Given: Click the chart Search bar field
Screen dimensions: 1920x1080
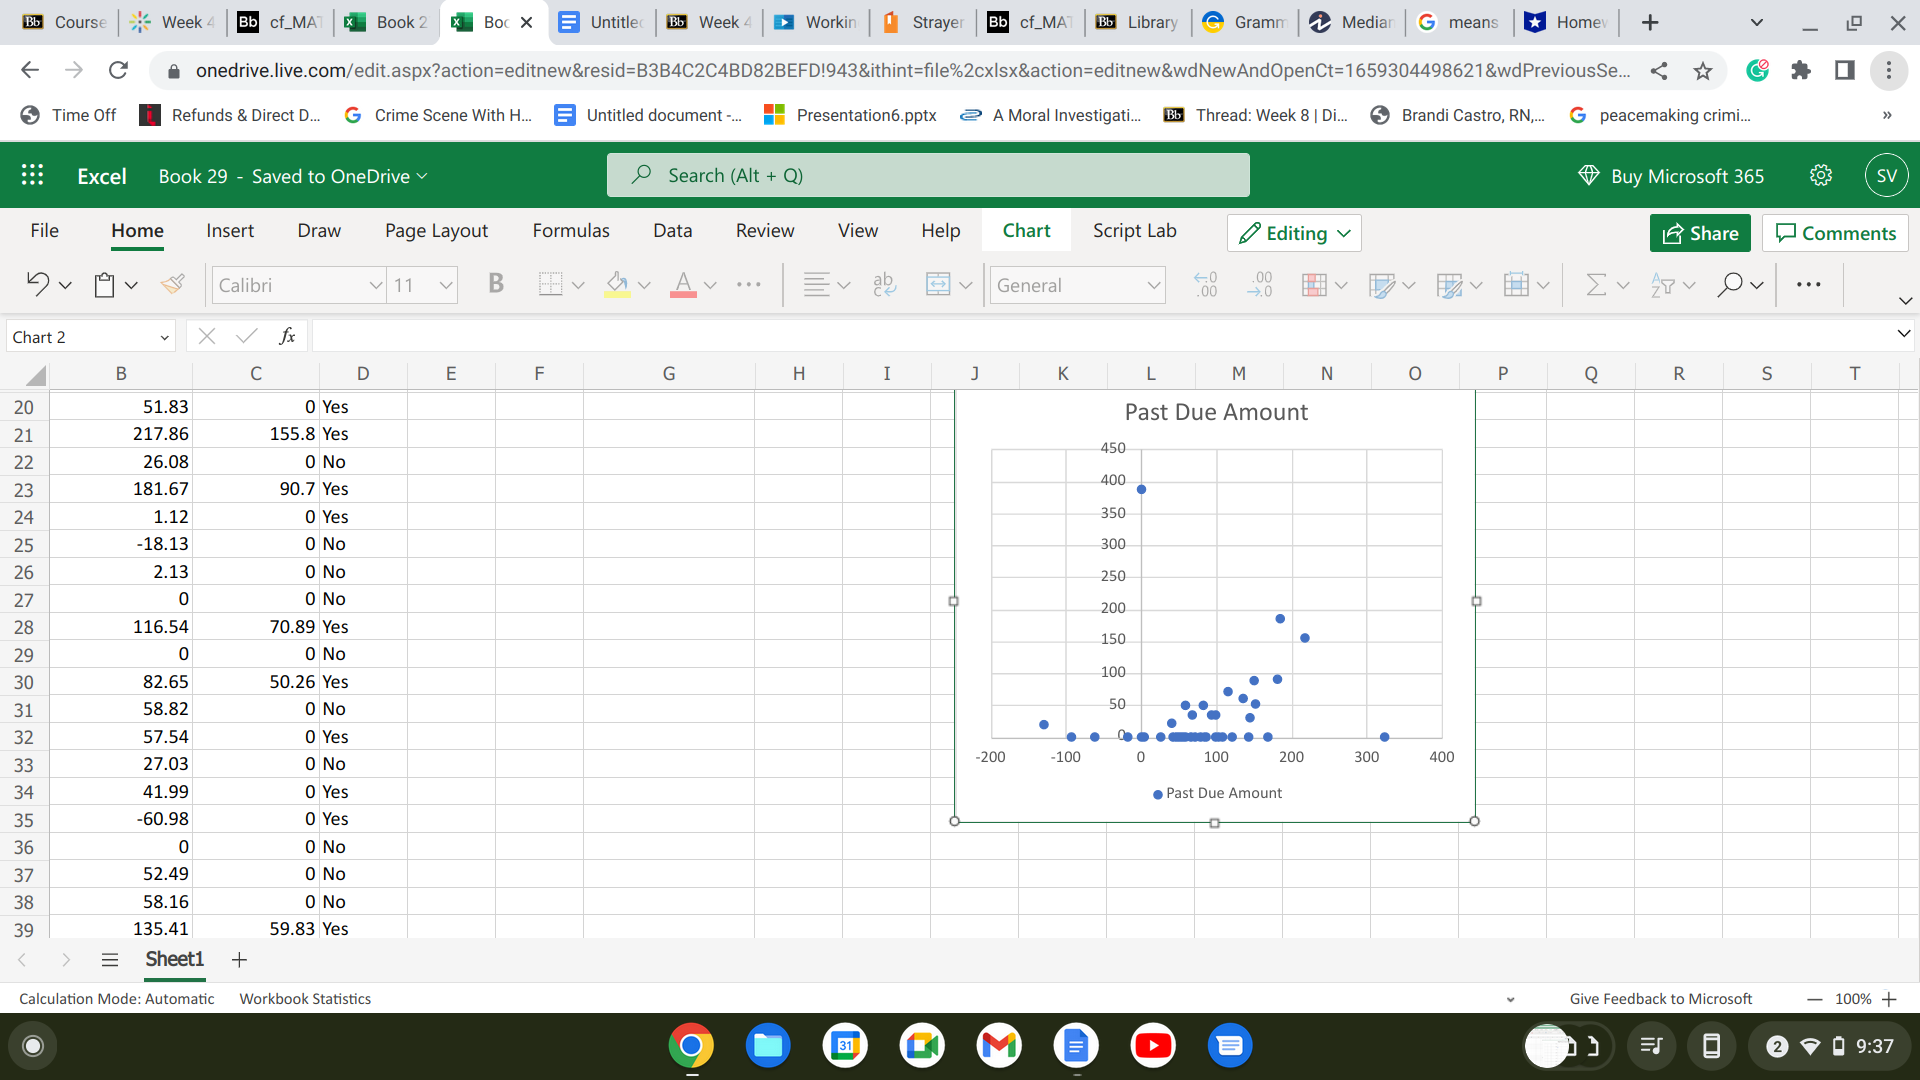Looking at the screenshot, I should 928,175.
